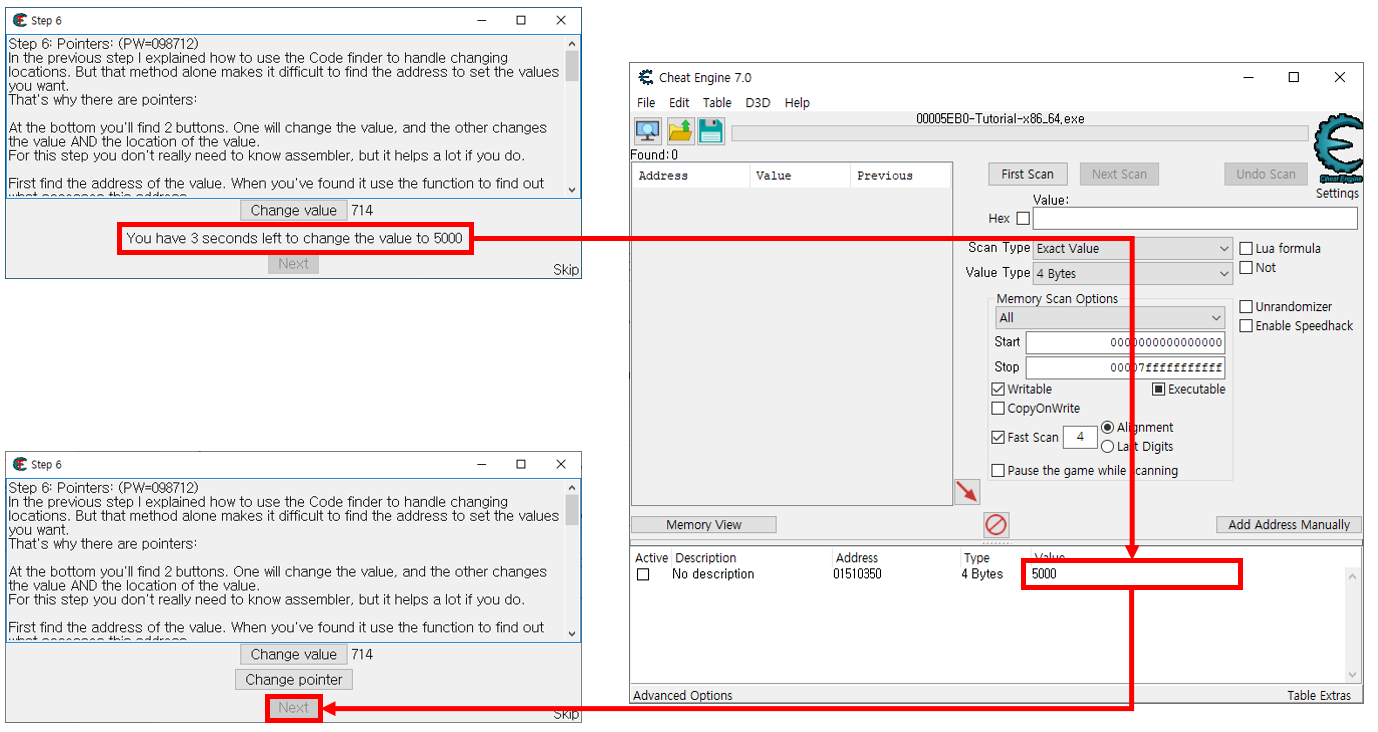
Task: Click the First Scan button
Action: tap(1027, 174)
